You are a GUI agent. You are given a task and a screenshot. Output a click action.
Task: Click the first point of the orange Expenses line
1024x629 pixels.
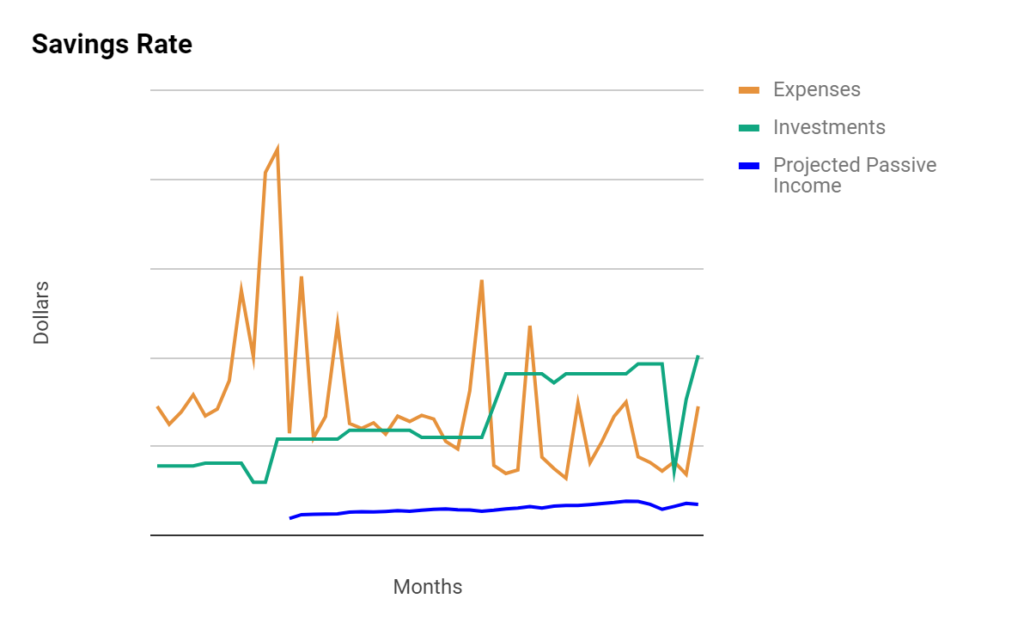pyautogui.click(x=157, y=407)
